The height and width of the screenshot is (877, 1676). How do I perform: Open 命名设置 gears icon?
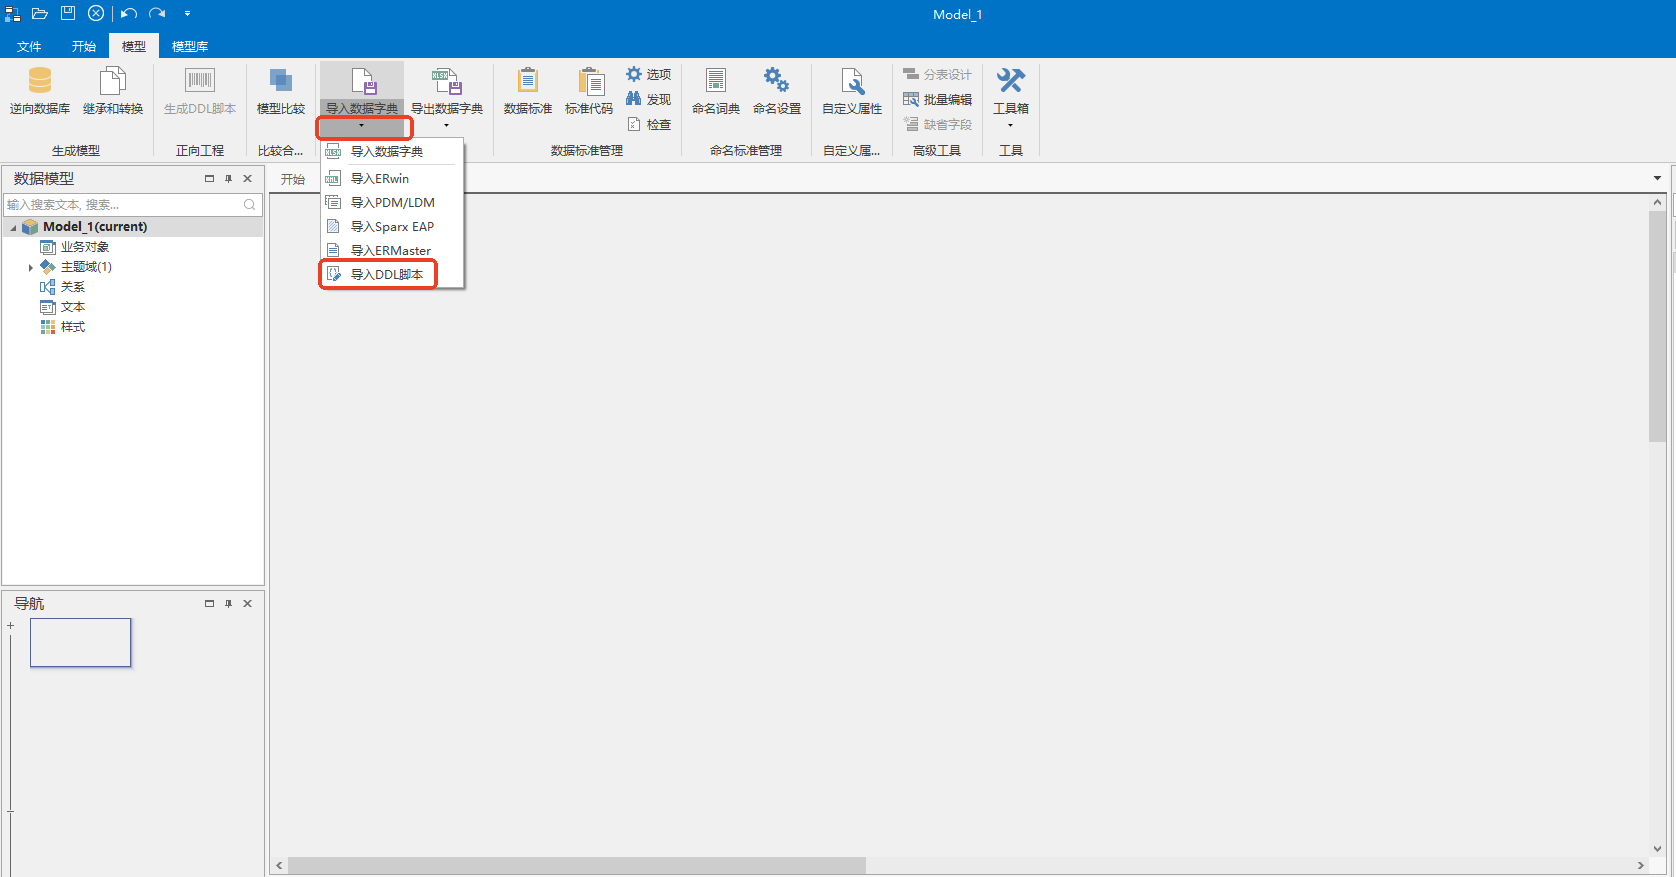[777, 81]
